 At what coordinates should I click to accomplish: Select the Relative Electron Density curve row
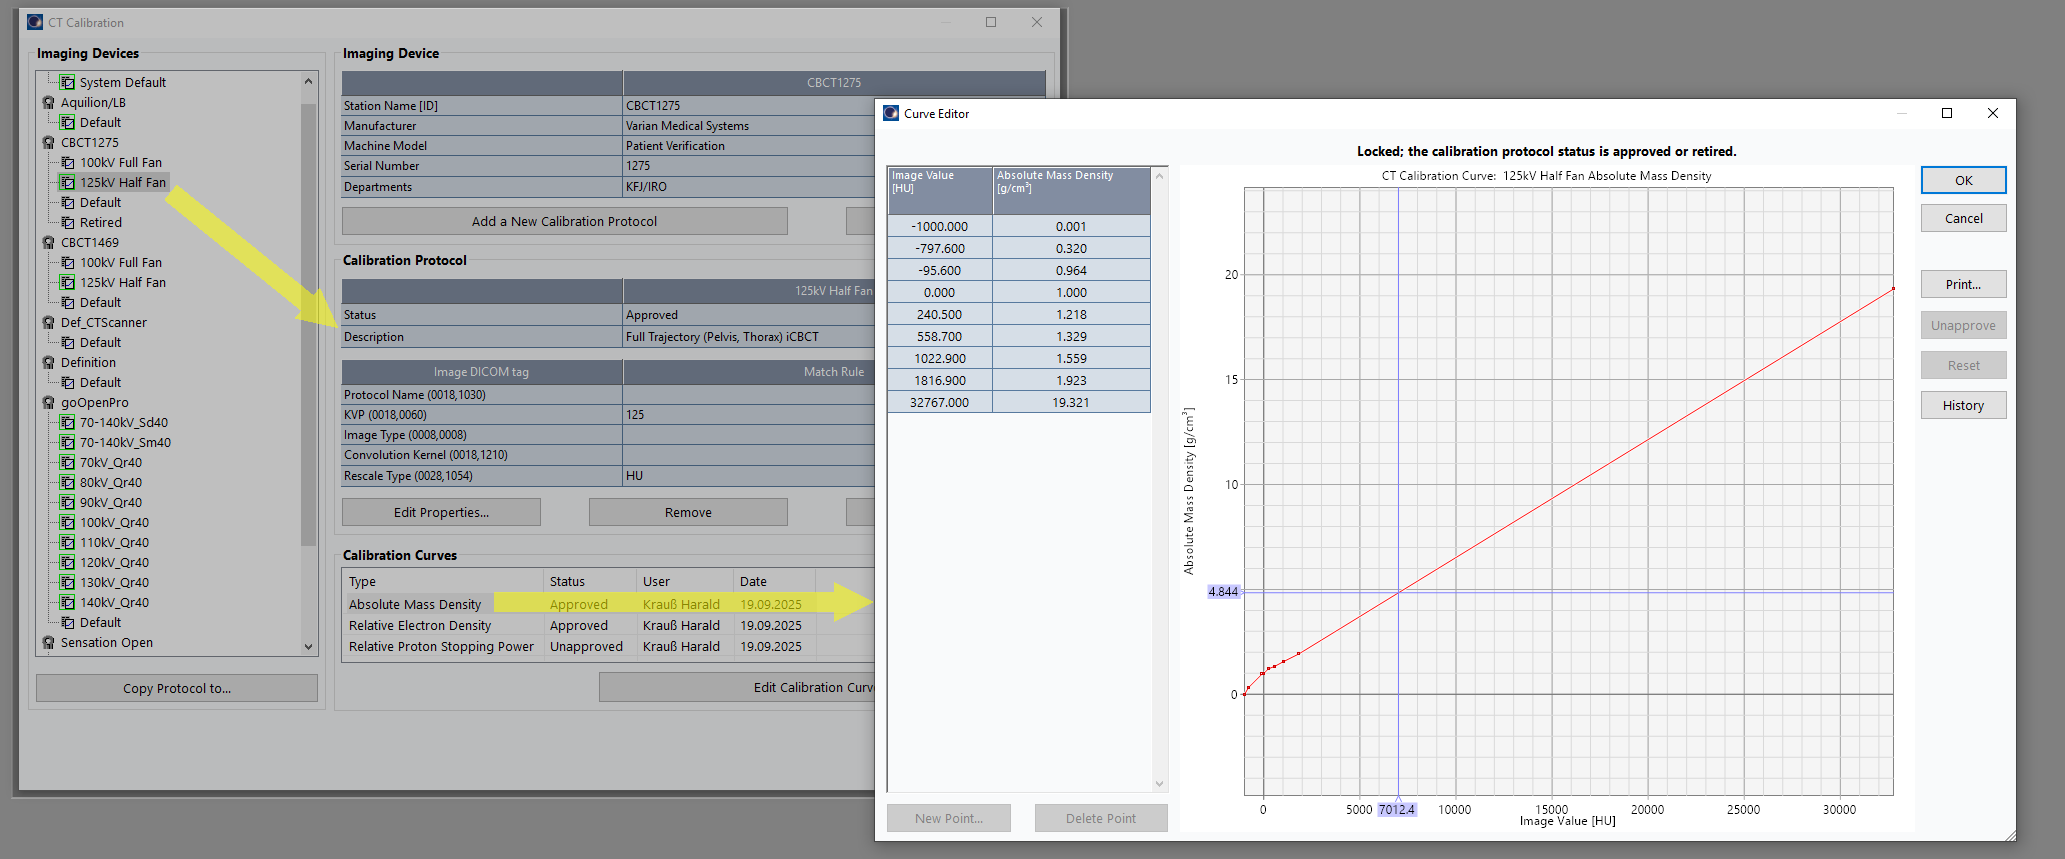tap(420, 626)
